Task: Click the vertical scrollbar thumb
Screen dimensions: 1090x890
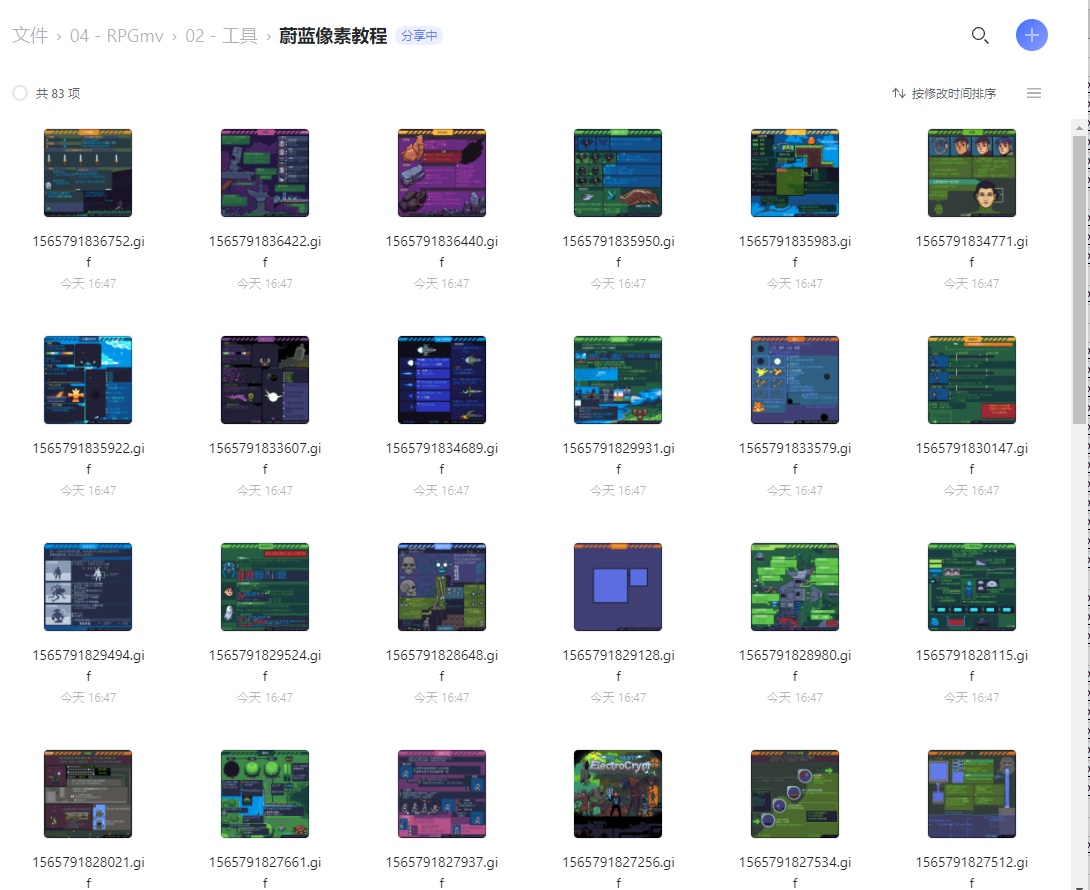Action: click(x=1079, y=278)
